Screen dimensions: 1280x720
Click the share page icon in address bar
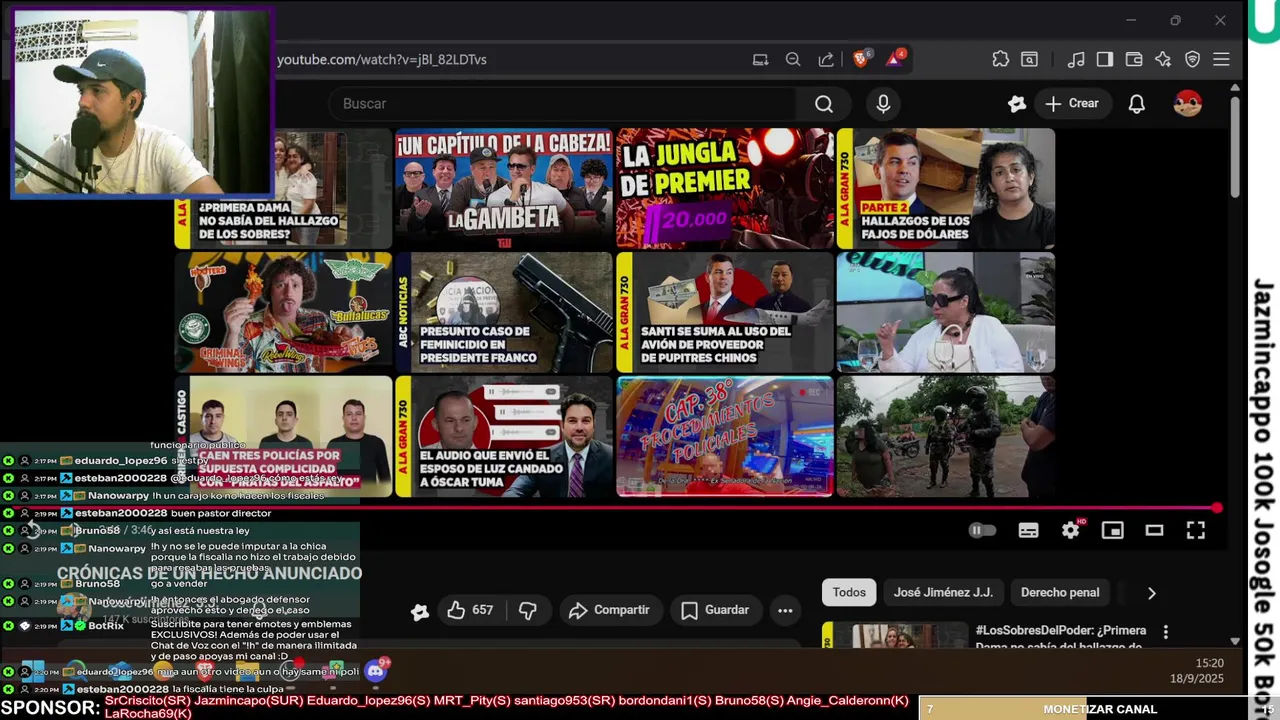tap(826, 59)
